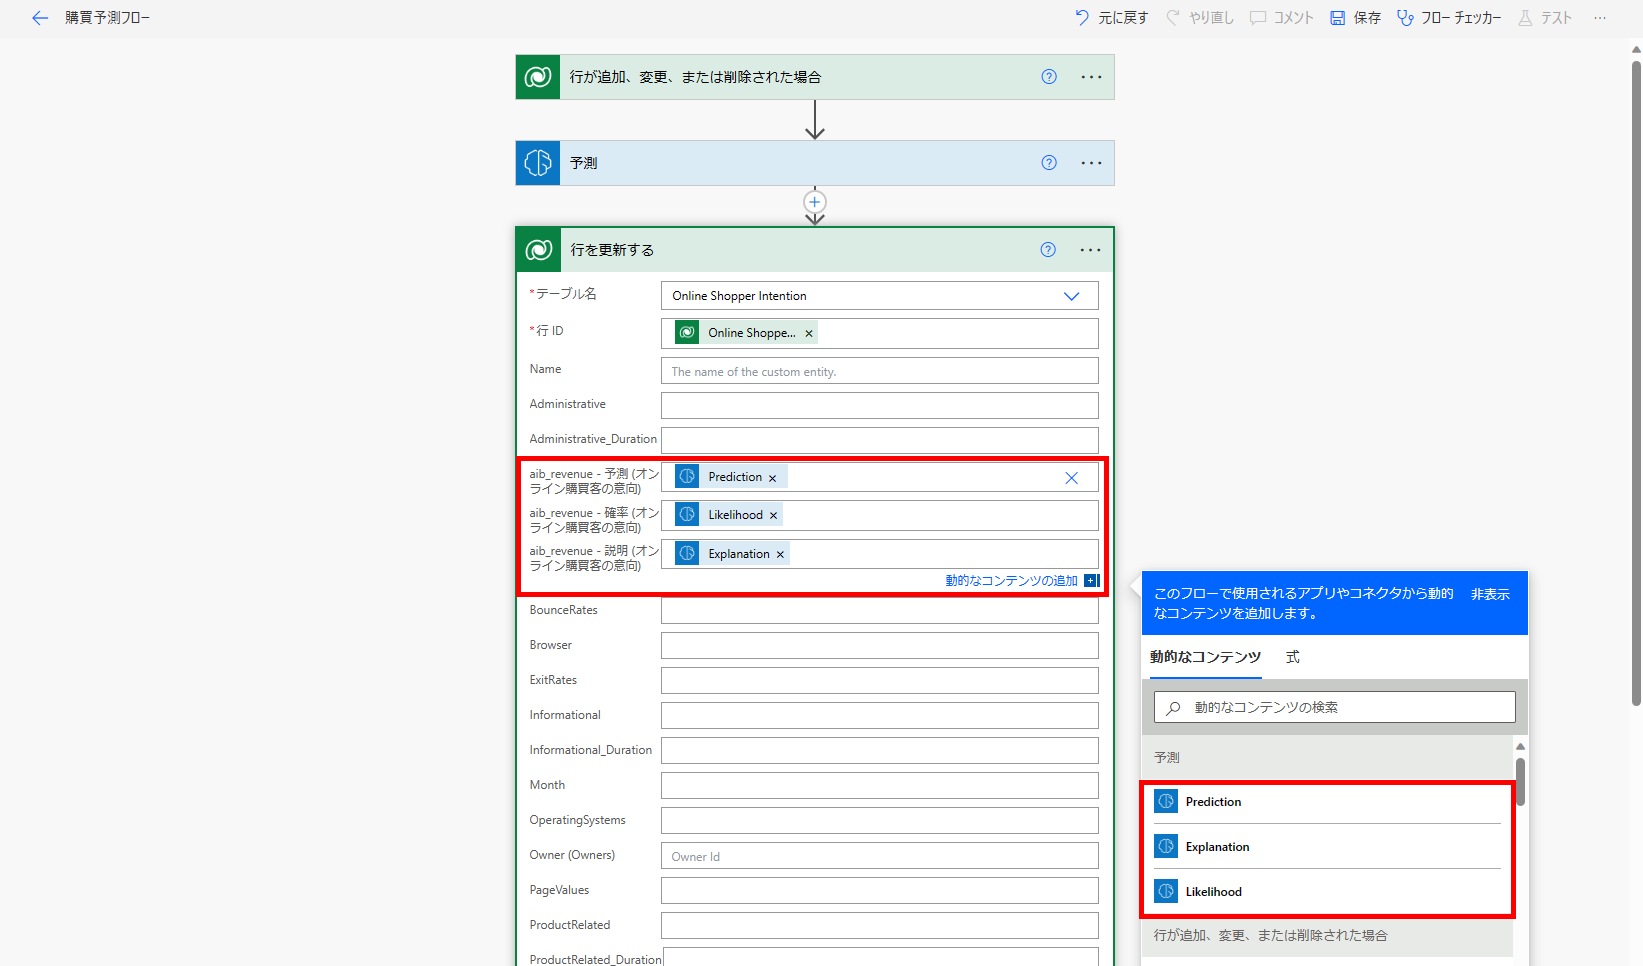The width and height of the screenshot is (1643, 966).
Task: Run the フロー チェッカー
Action: (x=1449, y=18)
